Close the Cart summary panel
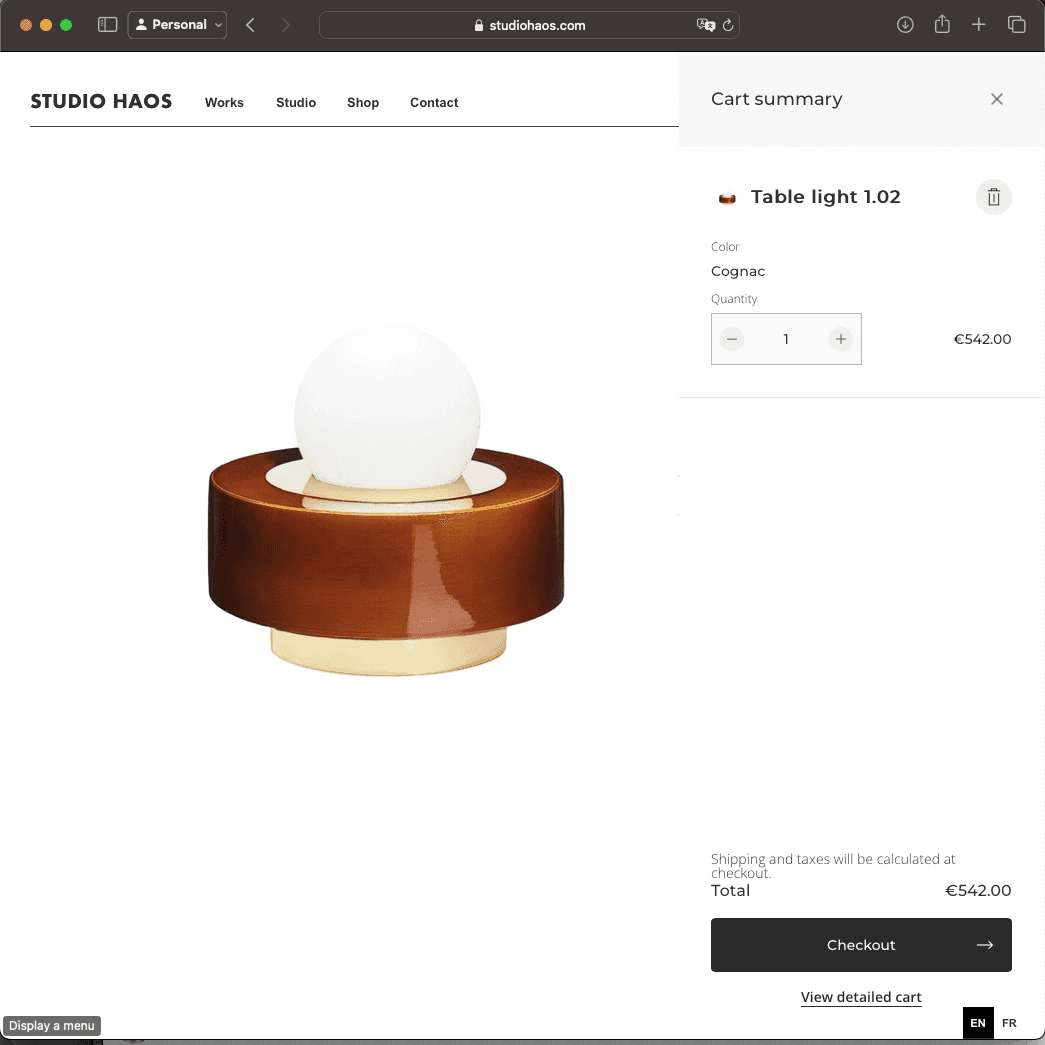1045x1045 pixels. 996,99
